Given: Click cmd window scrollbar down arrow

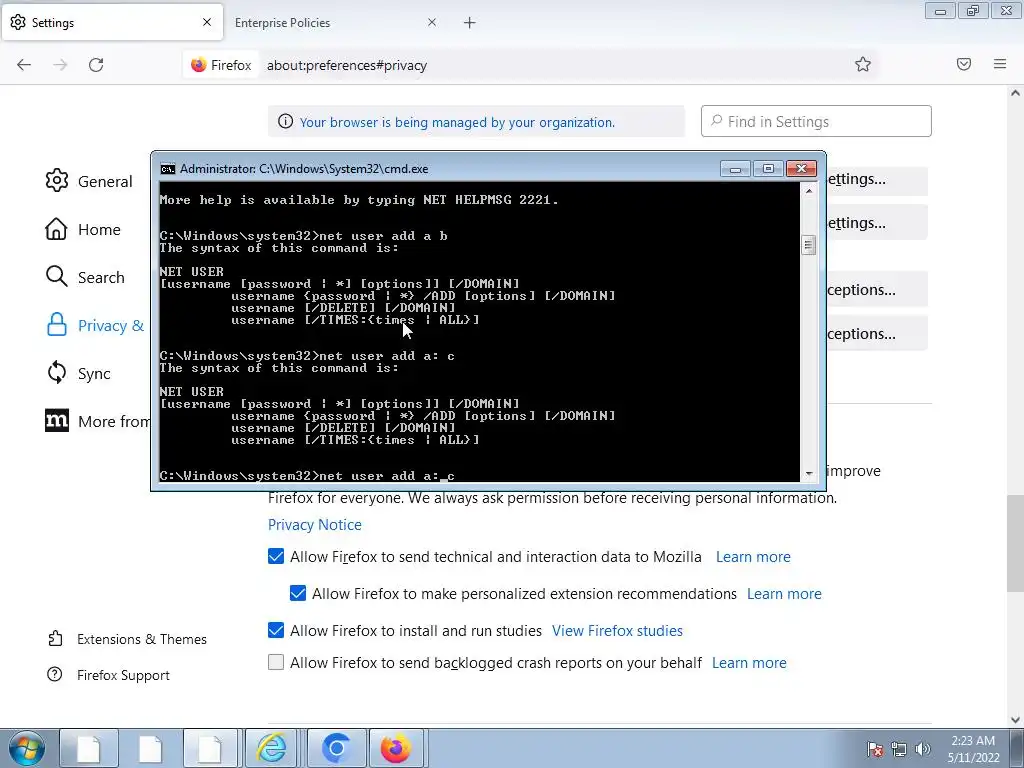Looking at the screenshot, I should pyautogui.click(x=808, y=474).
